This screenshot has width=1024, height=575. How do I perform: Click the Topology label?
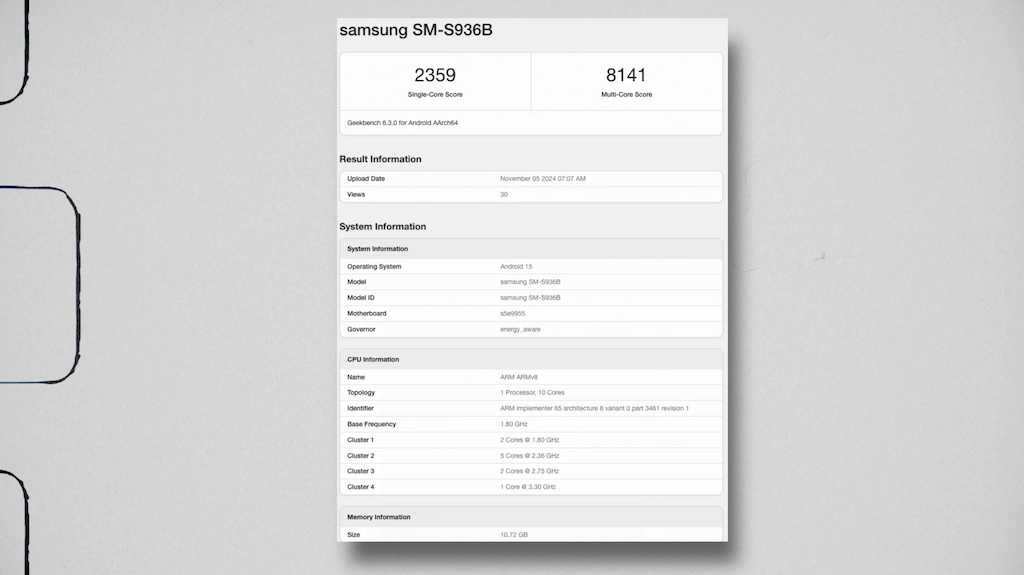pyautogui.click(x=361, y=393)
